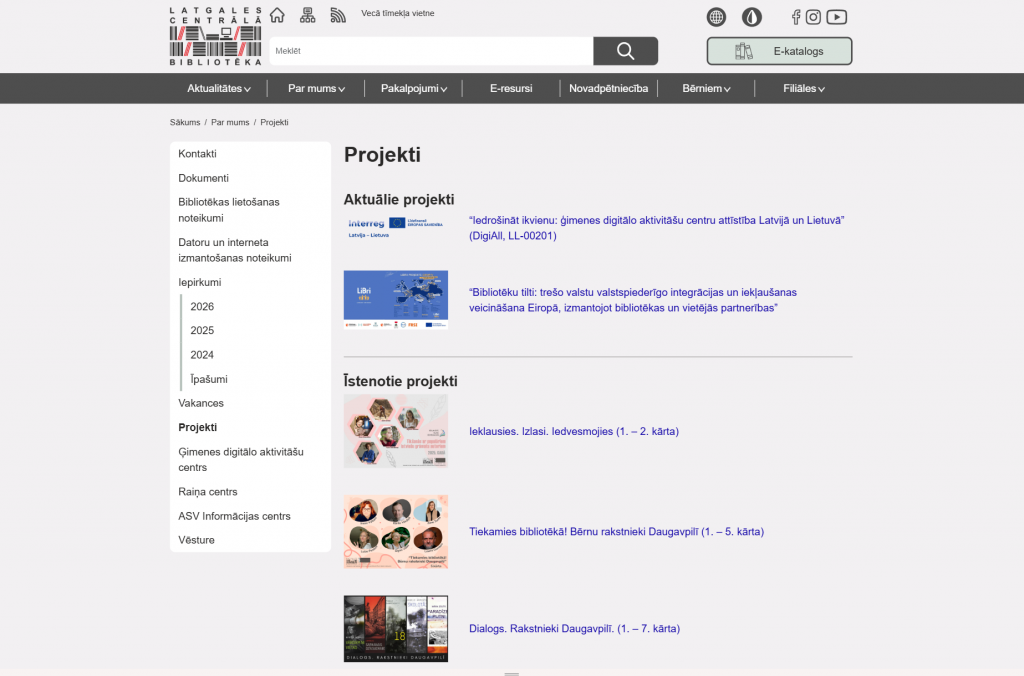1024x676 pixels.
Task: Toggle the contrast droplet icon
Action: pos(751,17)
